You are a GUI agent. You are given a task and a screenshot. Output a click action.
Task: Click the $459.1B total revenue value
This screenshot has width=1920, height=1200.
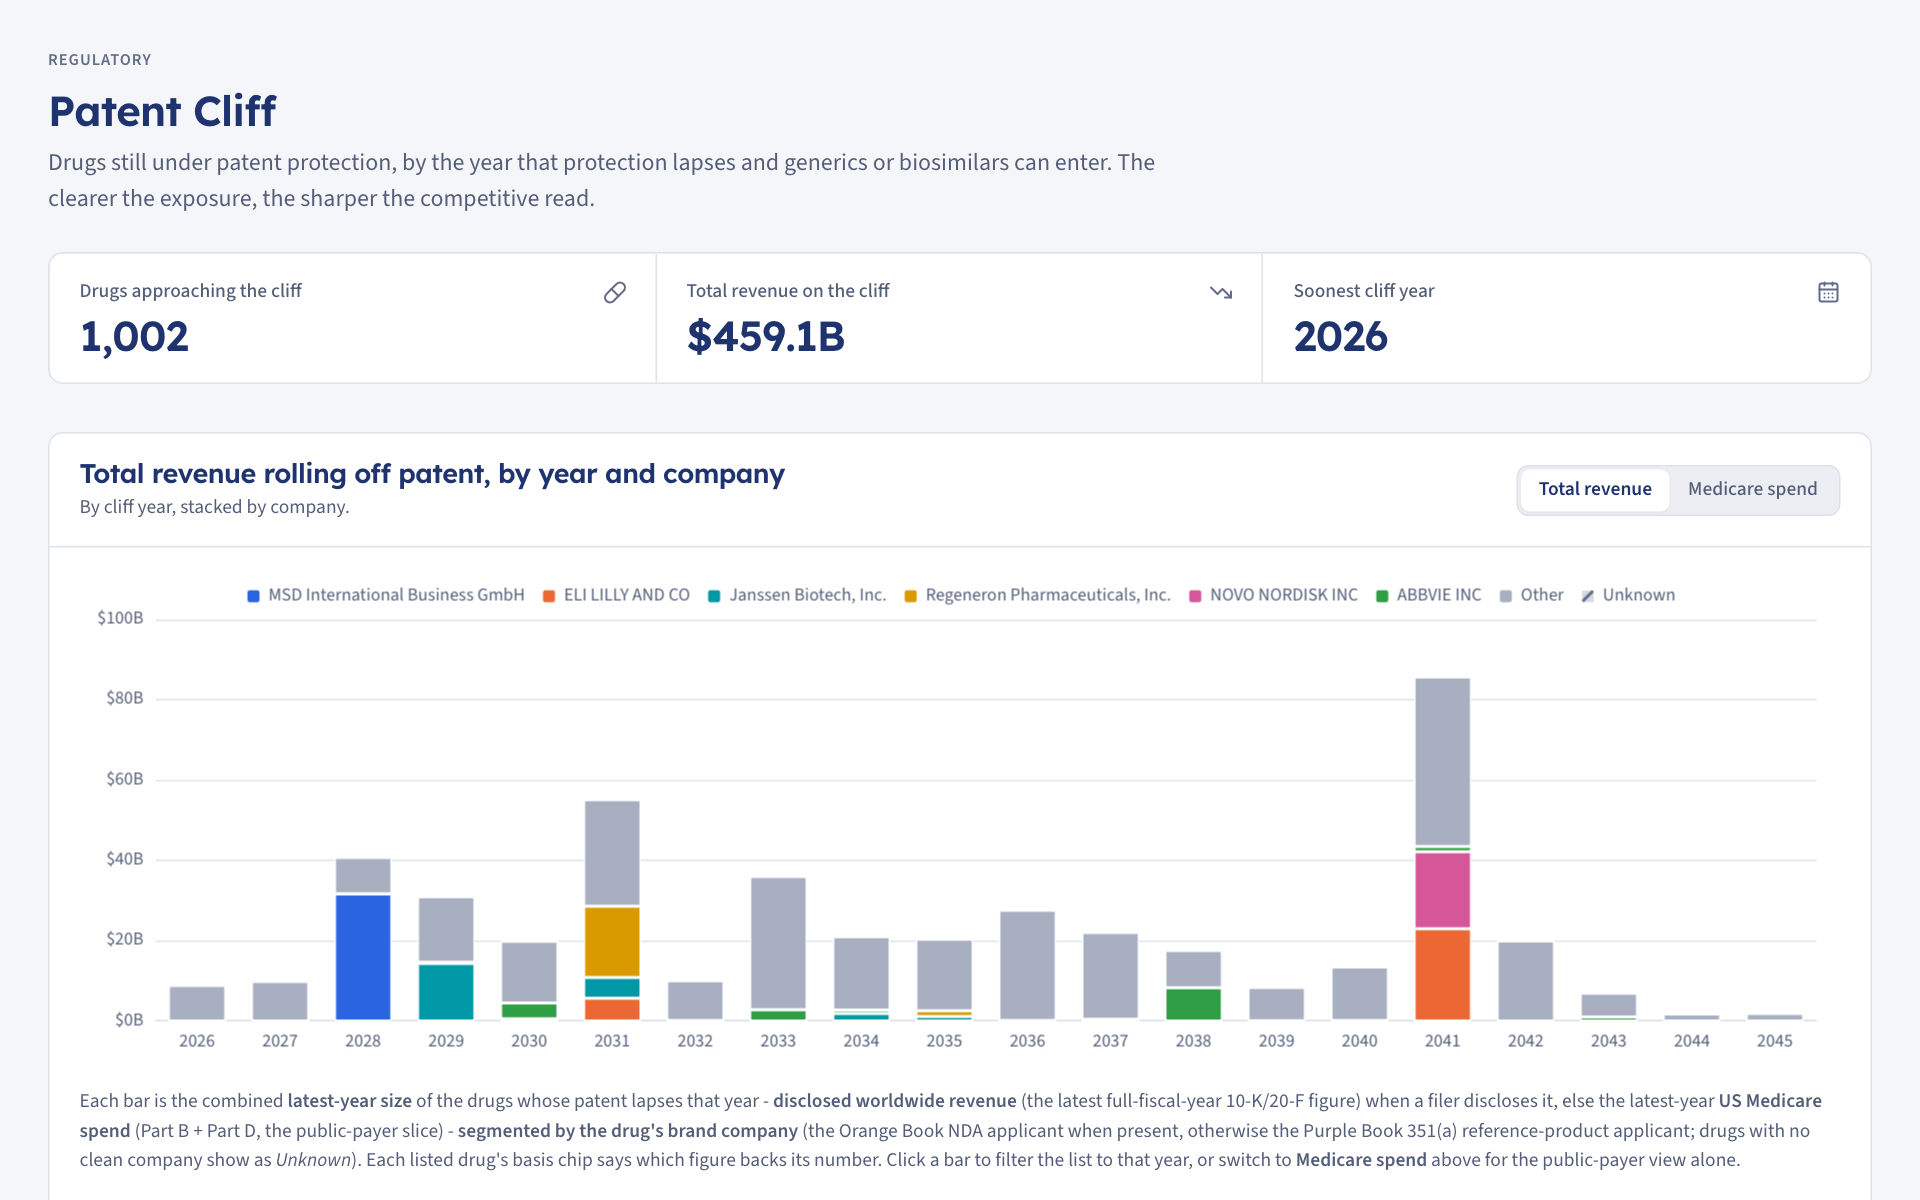tap(766, 337)
